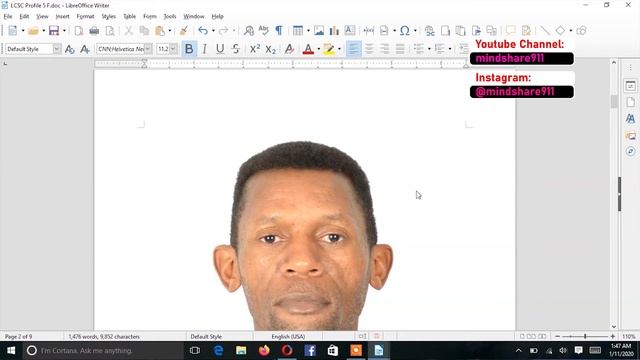Open the bullet list dropdown arrow
The image size is (640, 360).
(x=429, y=49)
